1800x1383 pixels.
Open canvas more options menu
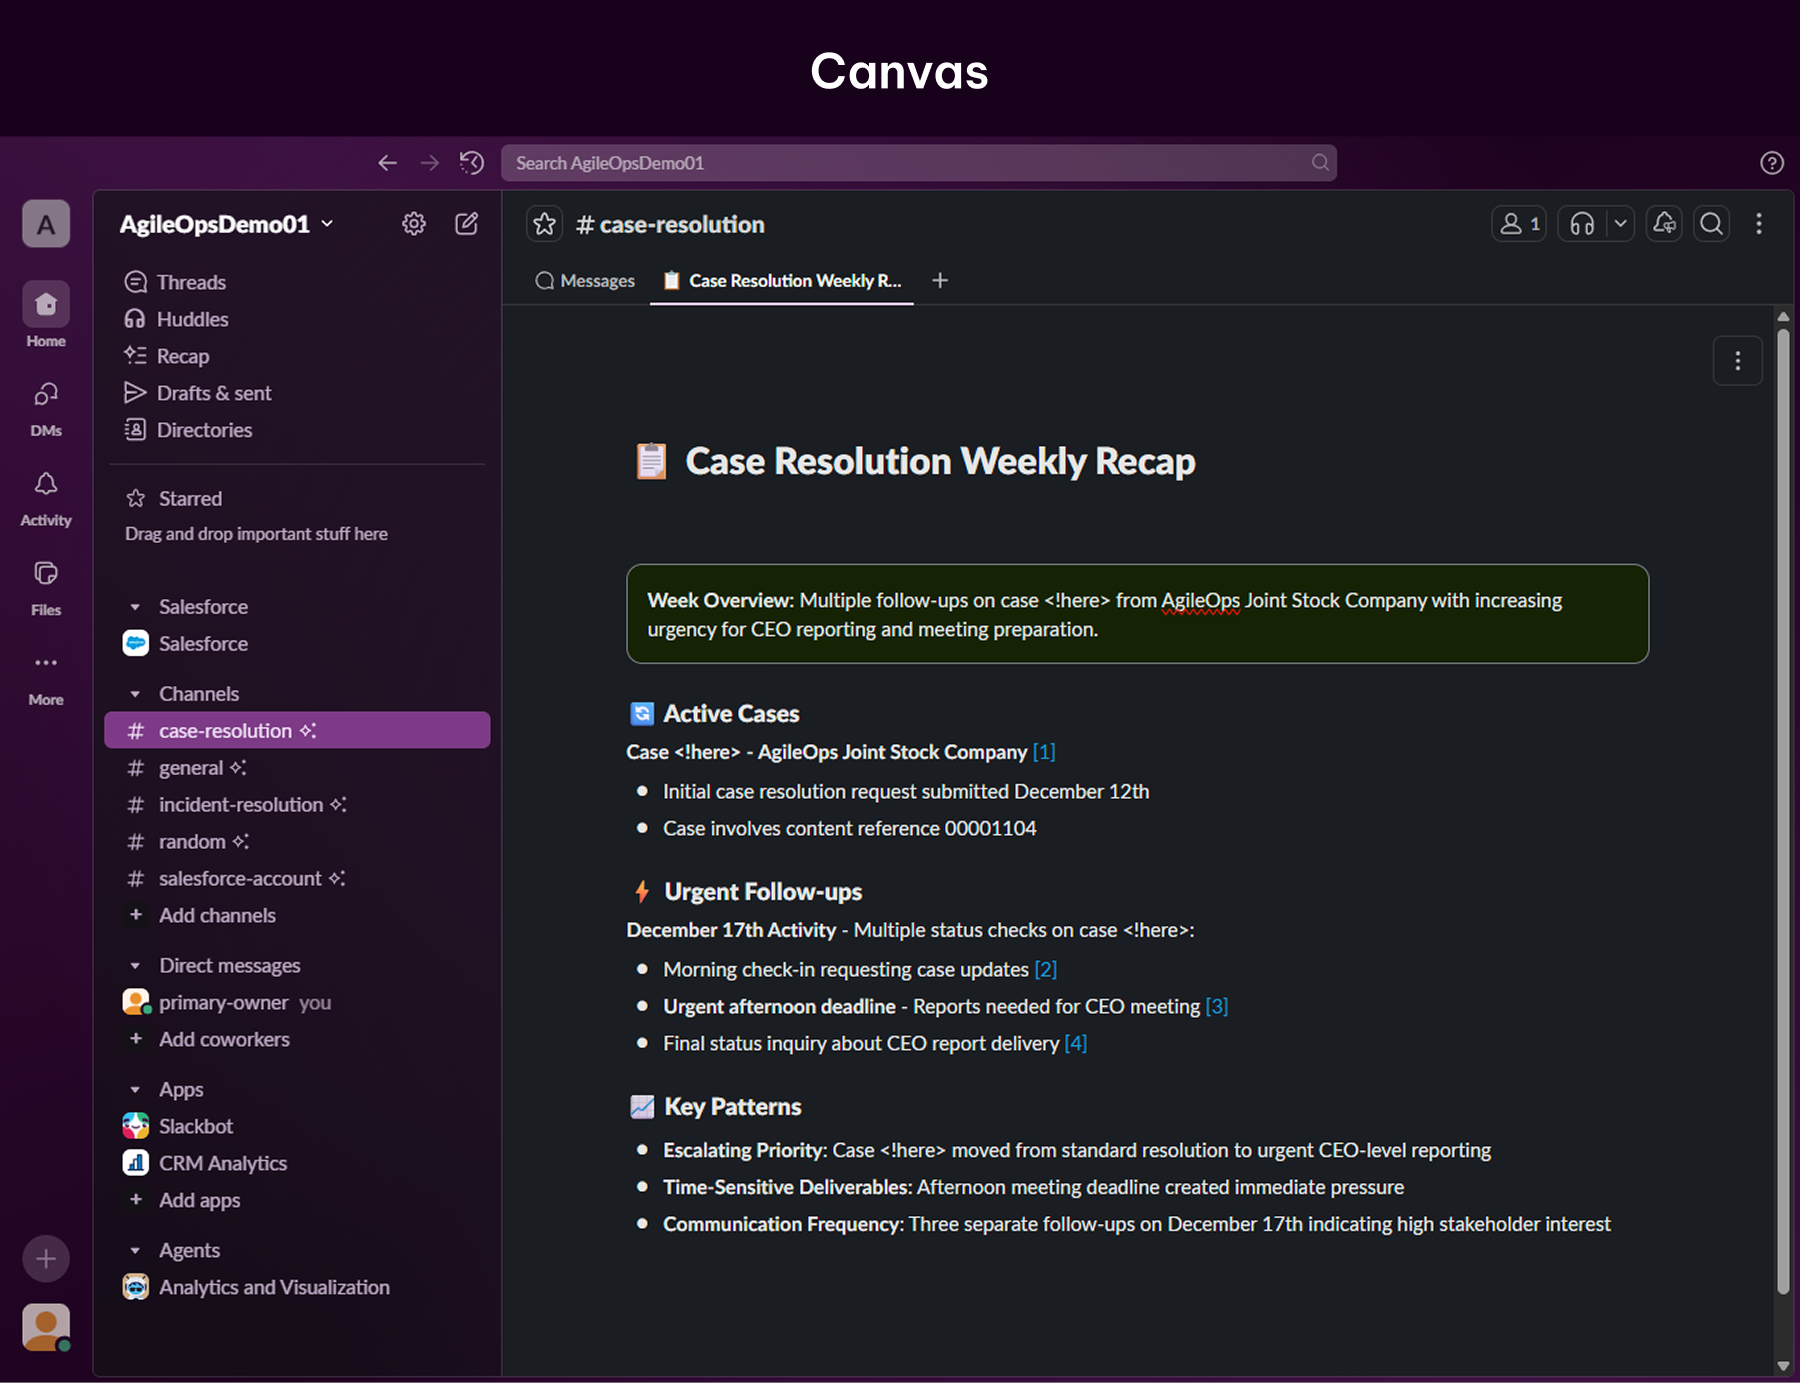(x=1737, y=361)
